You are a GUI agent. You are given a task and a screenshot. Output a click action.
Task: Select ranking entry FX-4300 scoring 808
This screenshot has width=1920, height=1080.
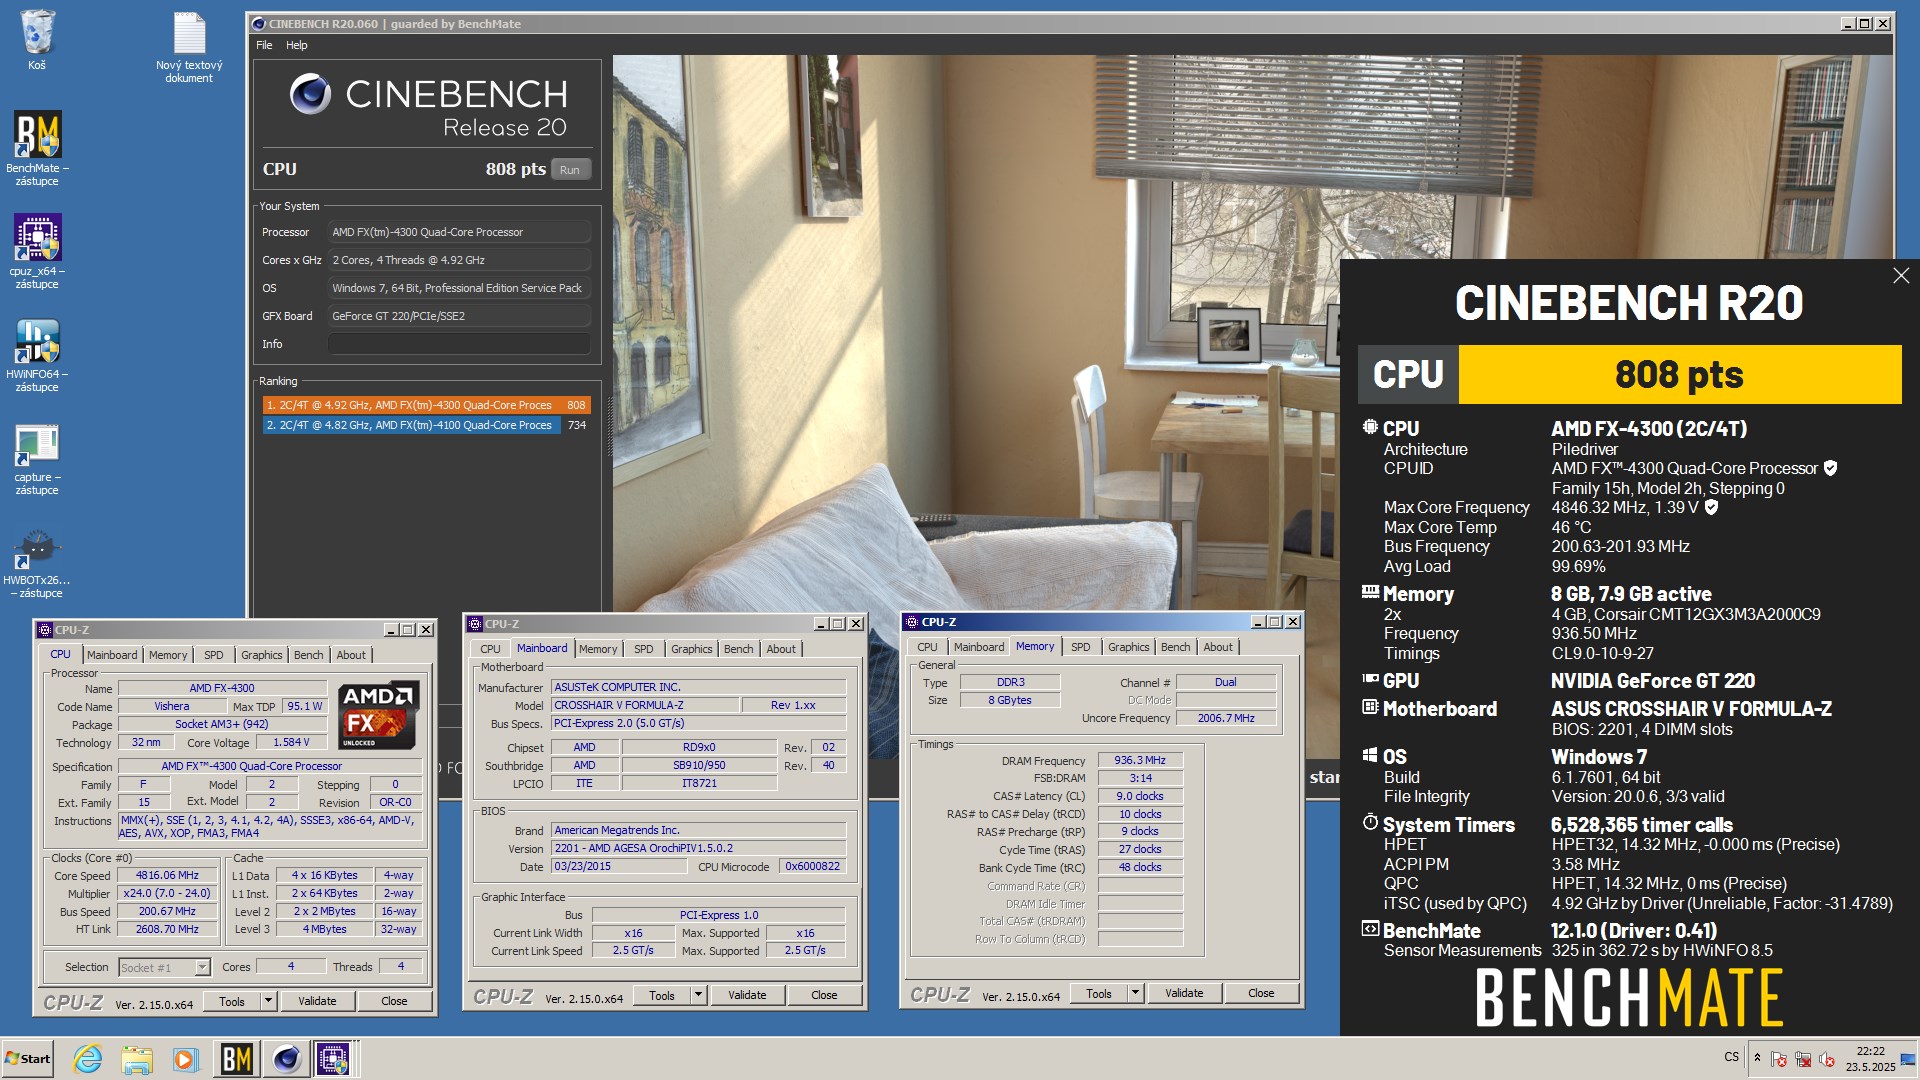426,405
